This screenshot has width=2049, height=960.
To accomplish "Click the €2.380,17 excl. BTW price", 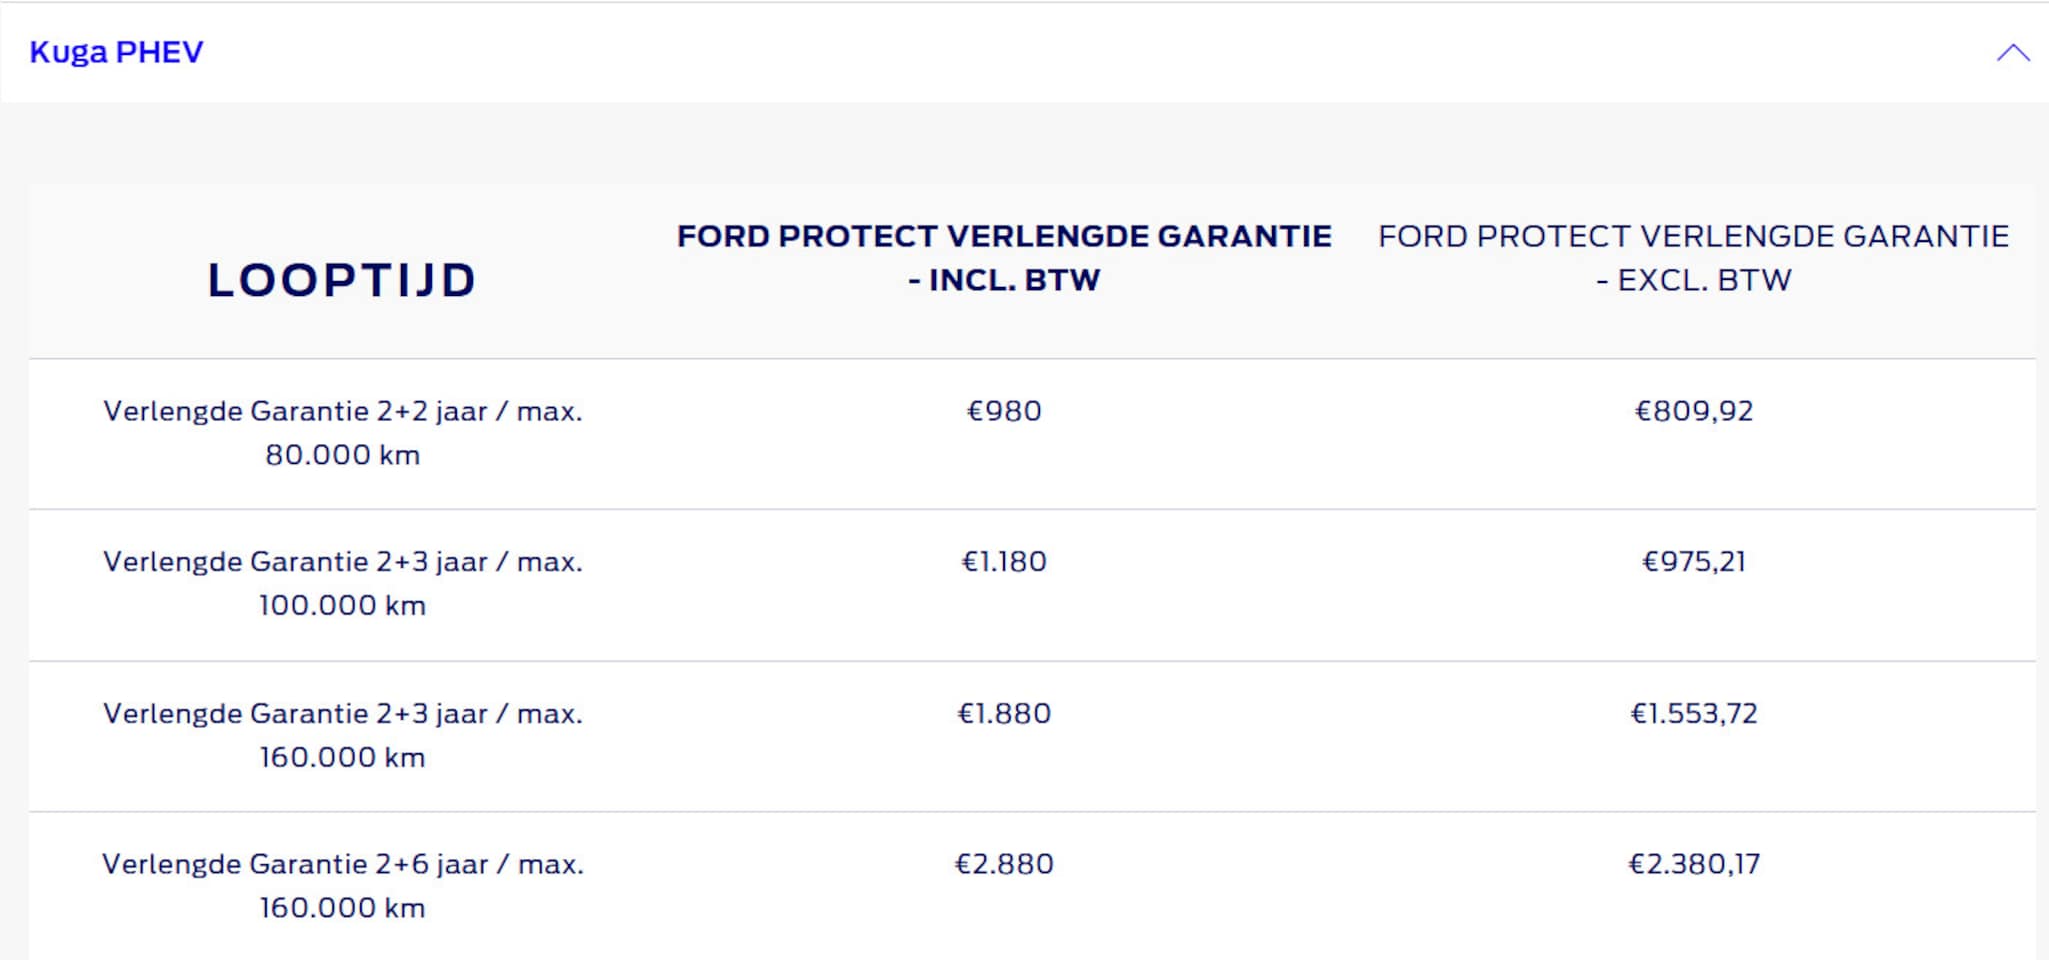I will pyautogui.click(x=1693, y=864).
